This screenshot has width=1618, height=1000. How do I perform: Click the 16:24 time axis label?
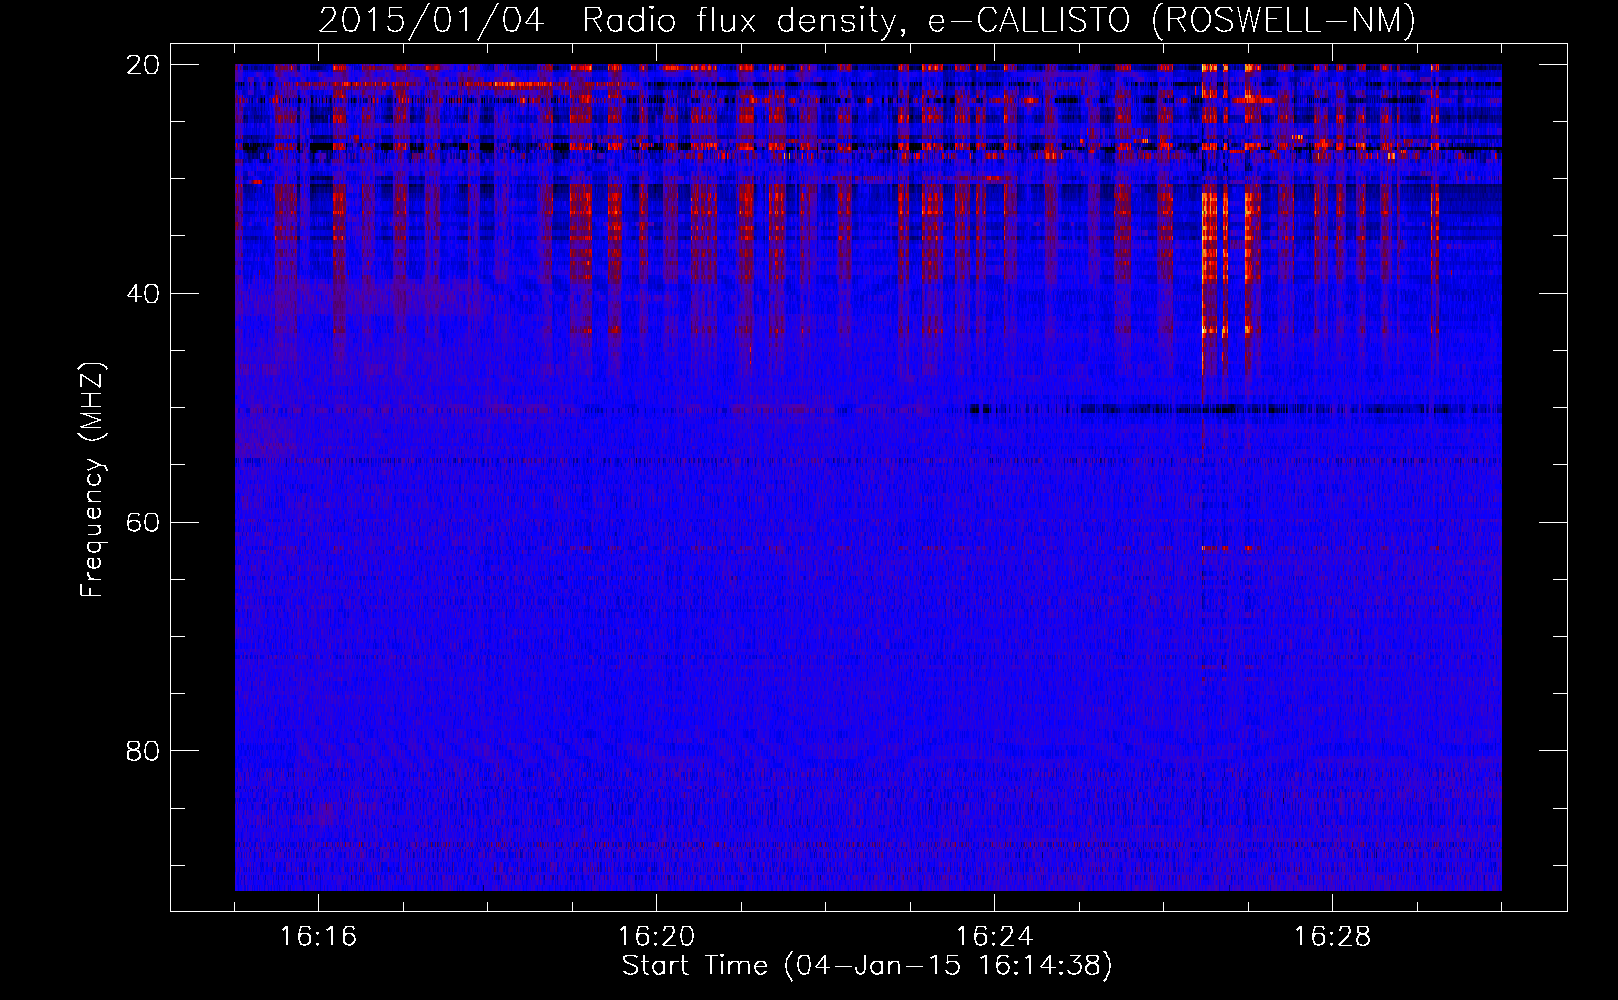tap(994, 937)
